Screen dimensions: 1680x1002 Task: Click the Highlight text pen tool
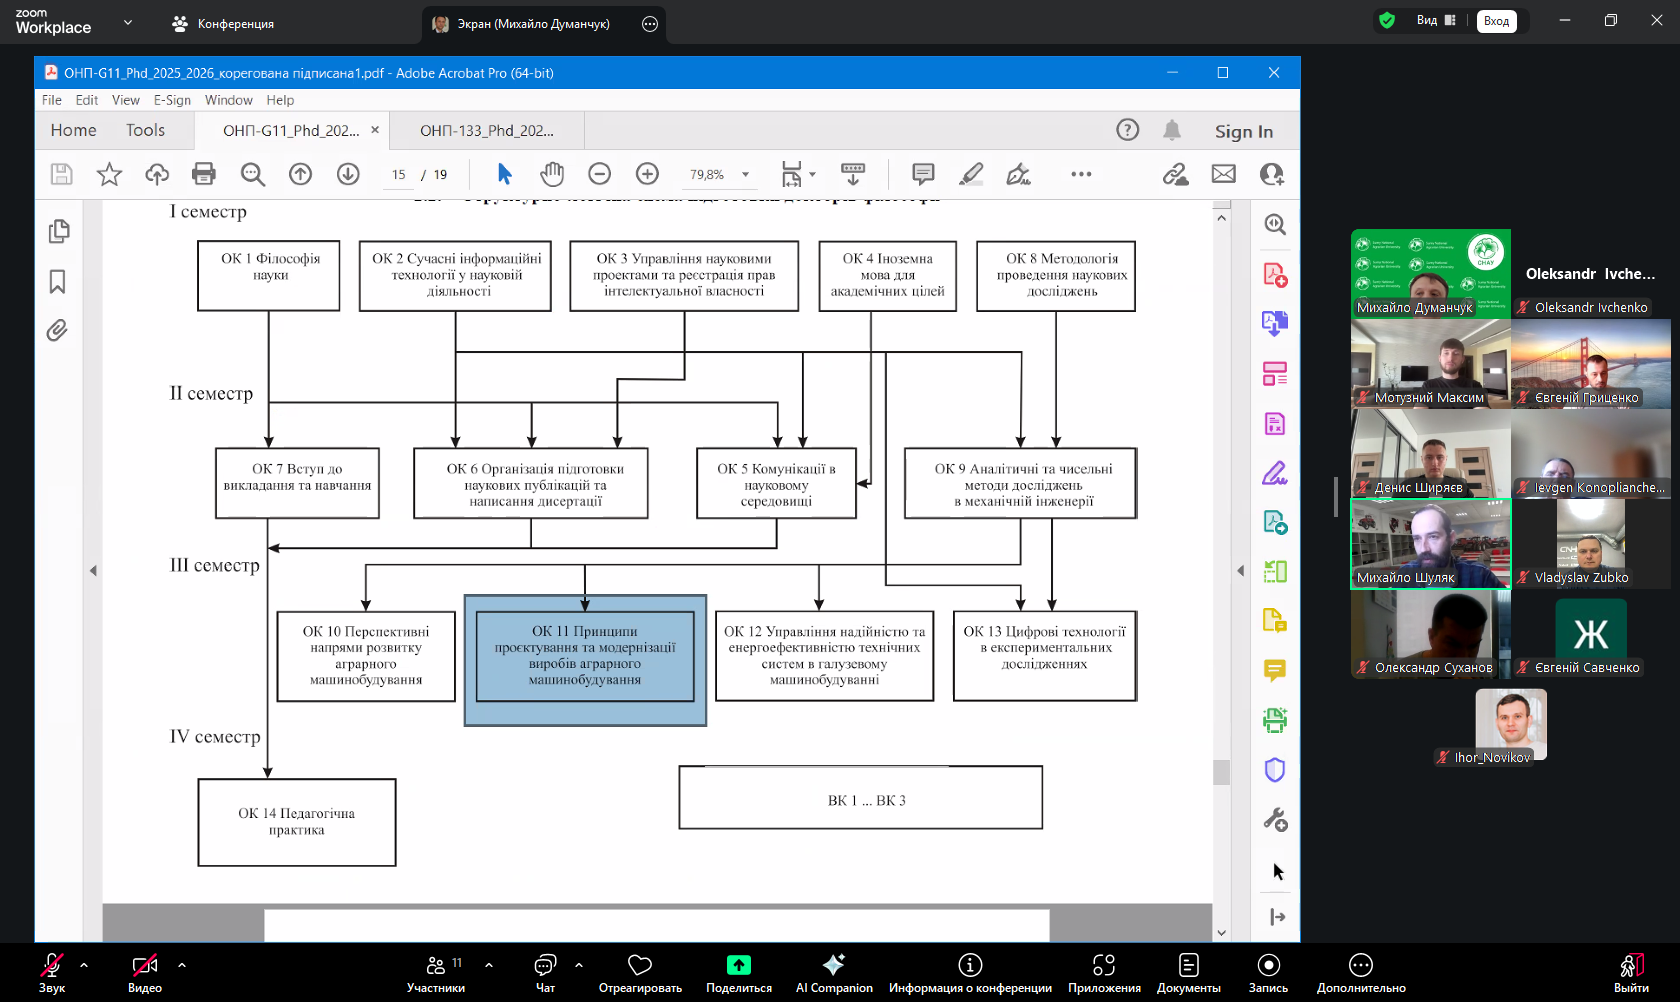click(971, 174)
